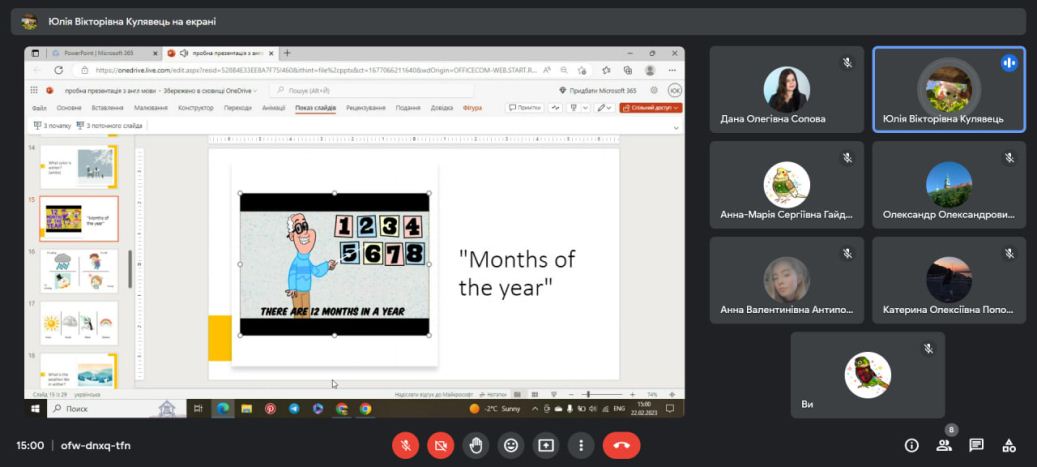Select slide 14 thumbnail
Screen dimensions: 1037x467
click(78, 167)
